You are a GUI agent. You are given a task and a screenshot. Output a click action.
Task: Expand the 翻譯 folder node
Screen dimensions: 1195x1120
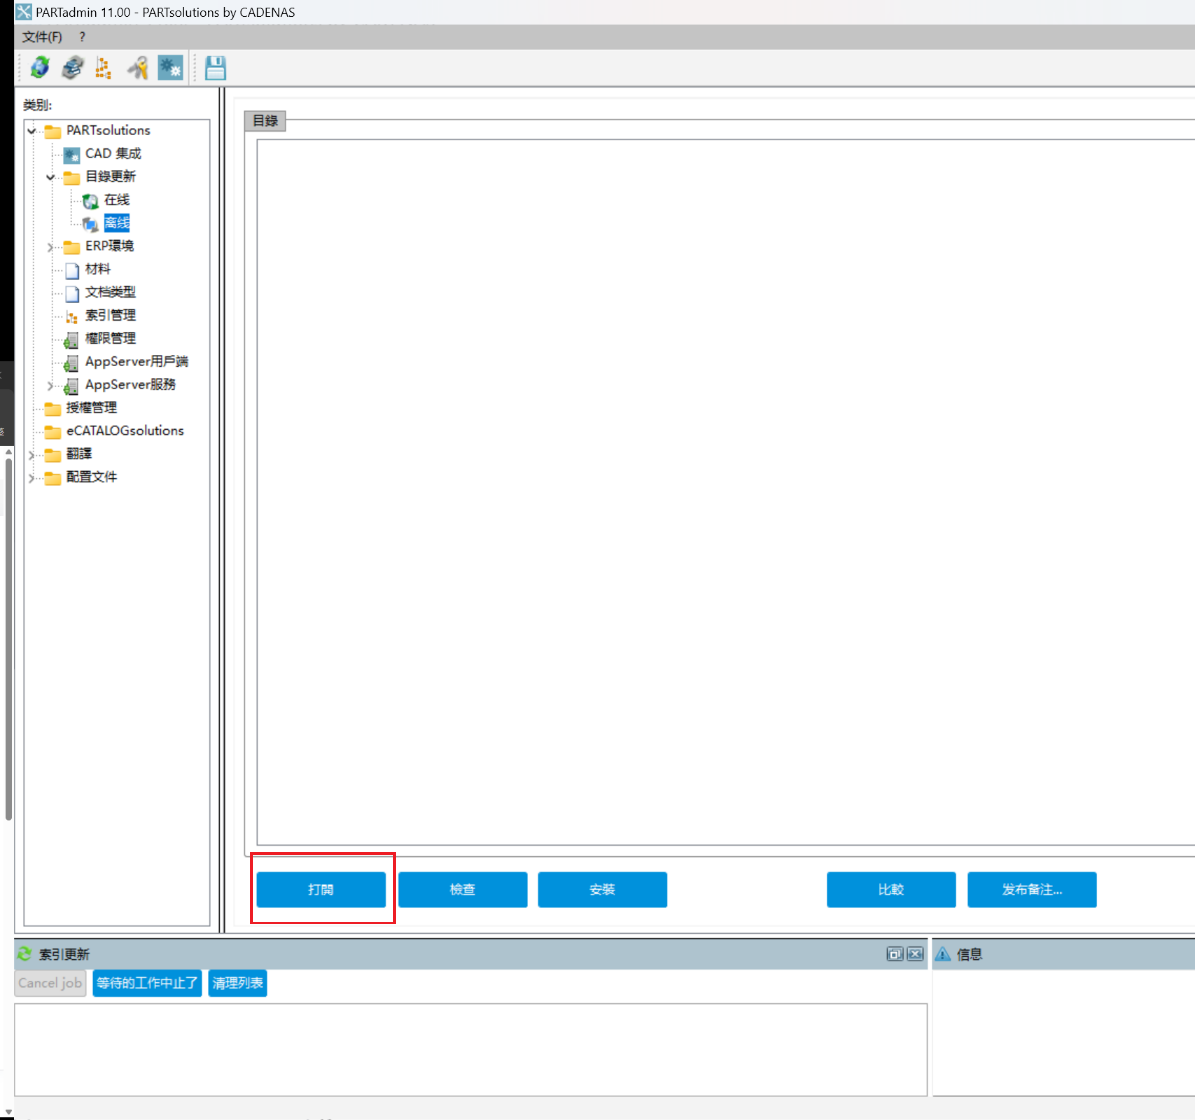coord(31,455)
